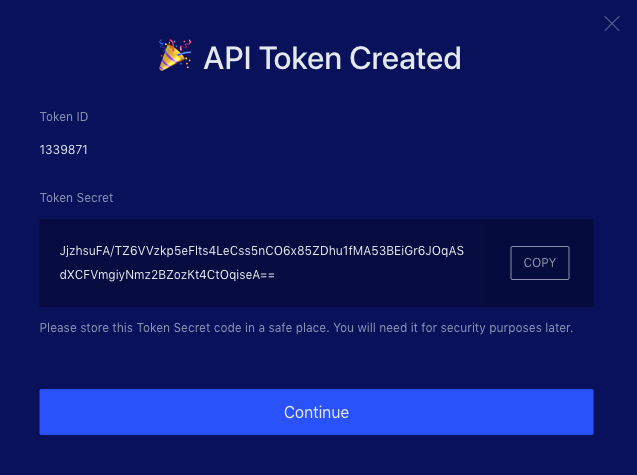Close the API Token Created dialog

pos(611,24)
